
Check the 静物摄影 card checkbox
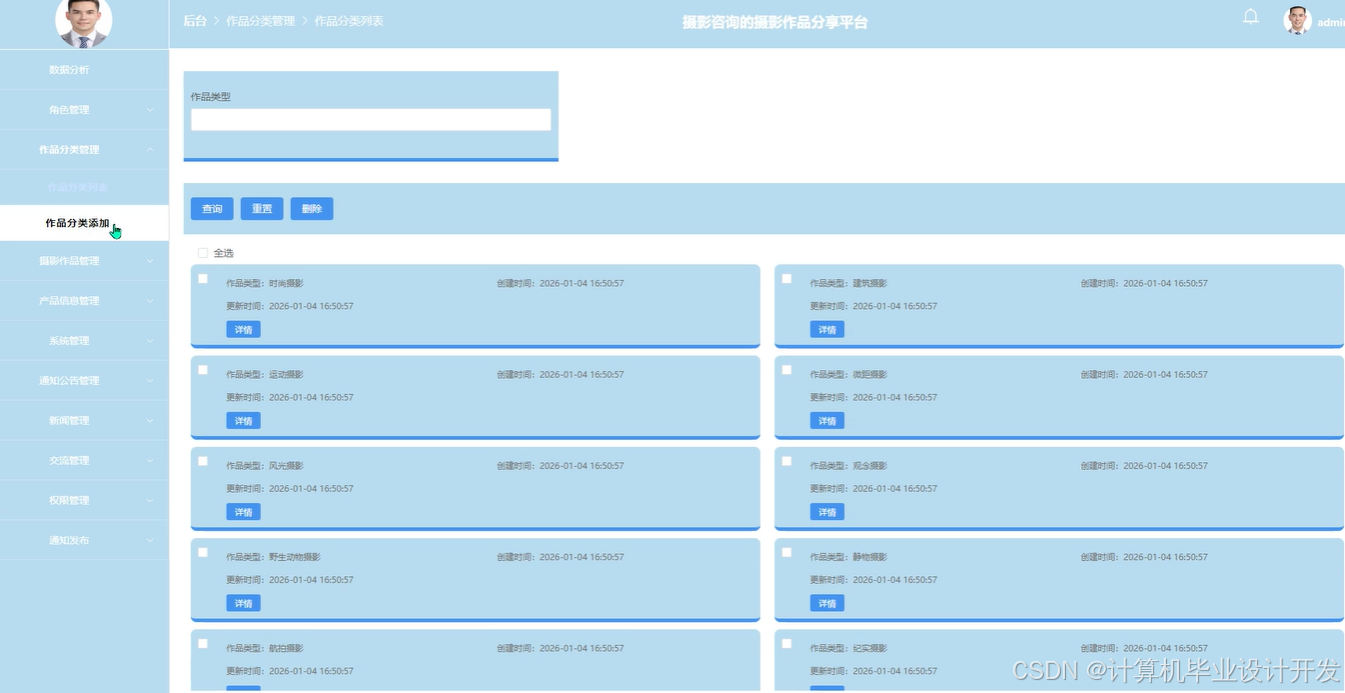[x=787, y=552]
